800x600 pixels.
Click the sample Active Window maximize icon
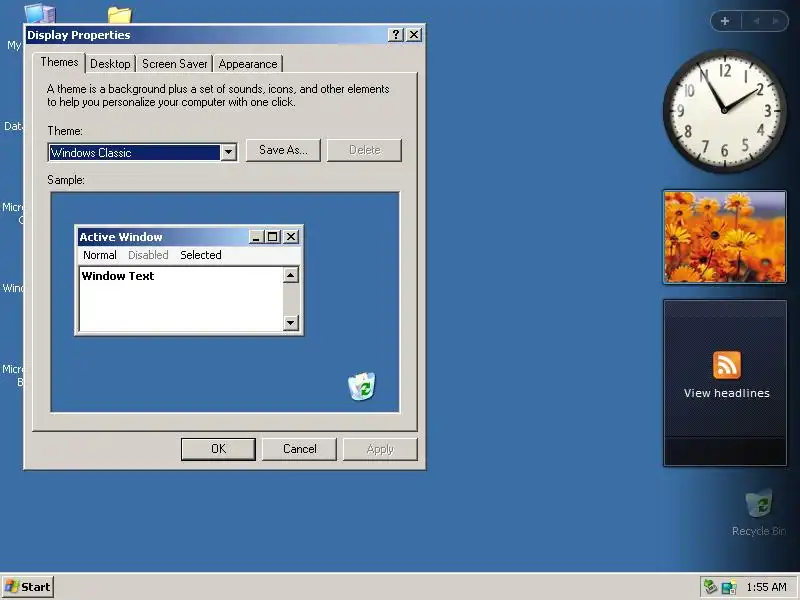pos(272,237)
